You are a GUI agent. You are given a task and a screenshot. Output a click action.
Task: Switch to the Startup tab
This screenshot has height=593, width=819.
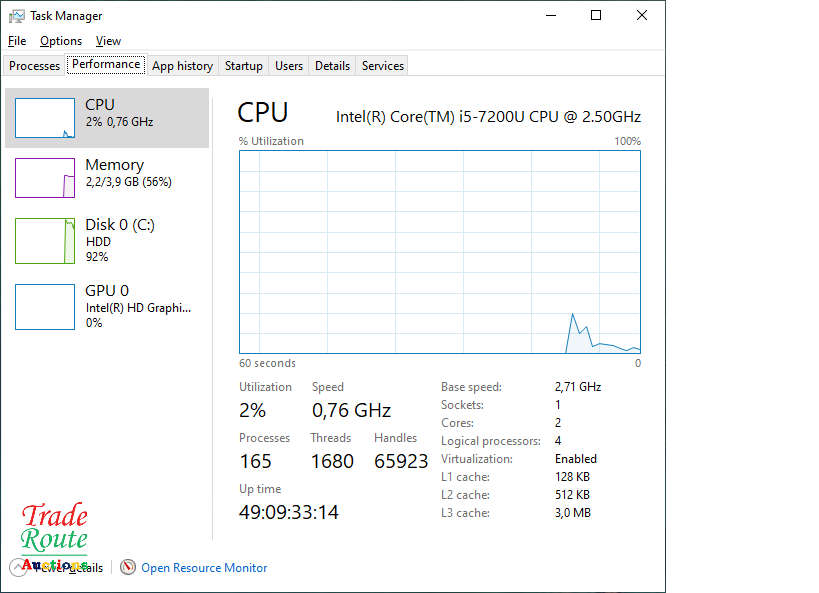point(243,66)
